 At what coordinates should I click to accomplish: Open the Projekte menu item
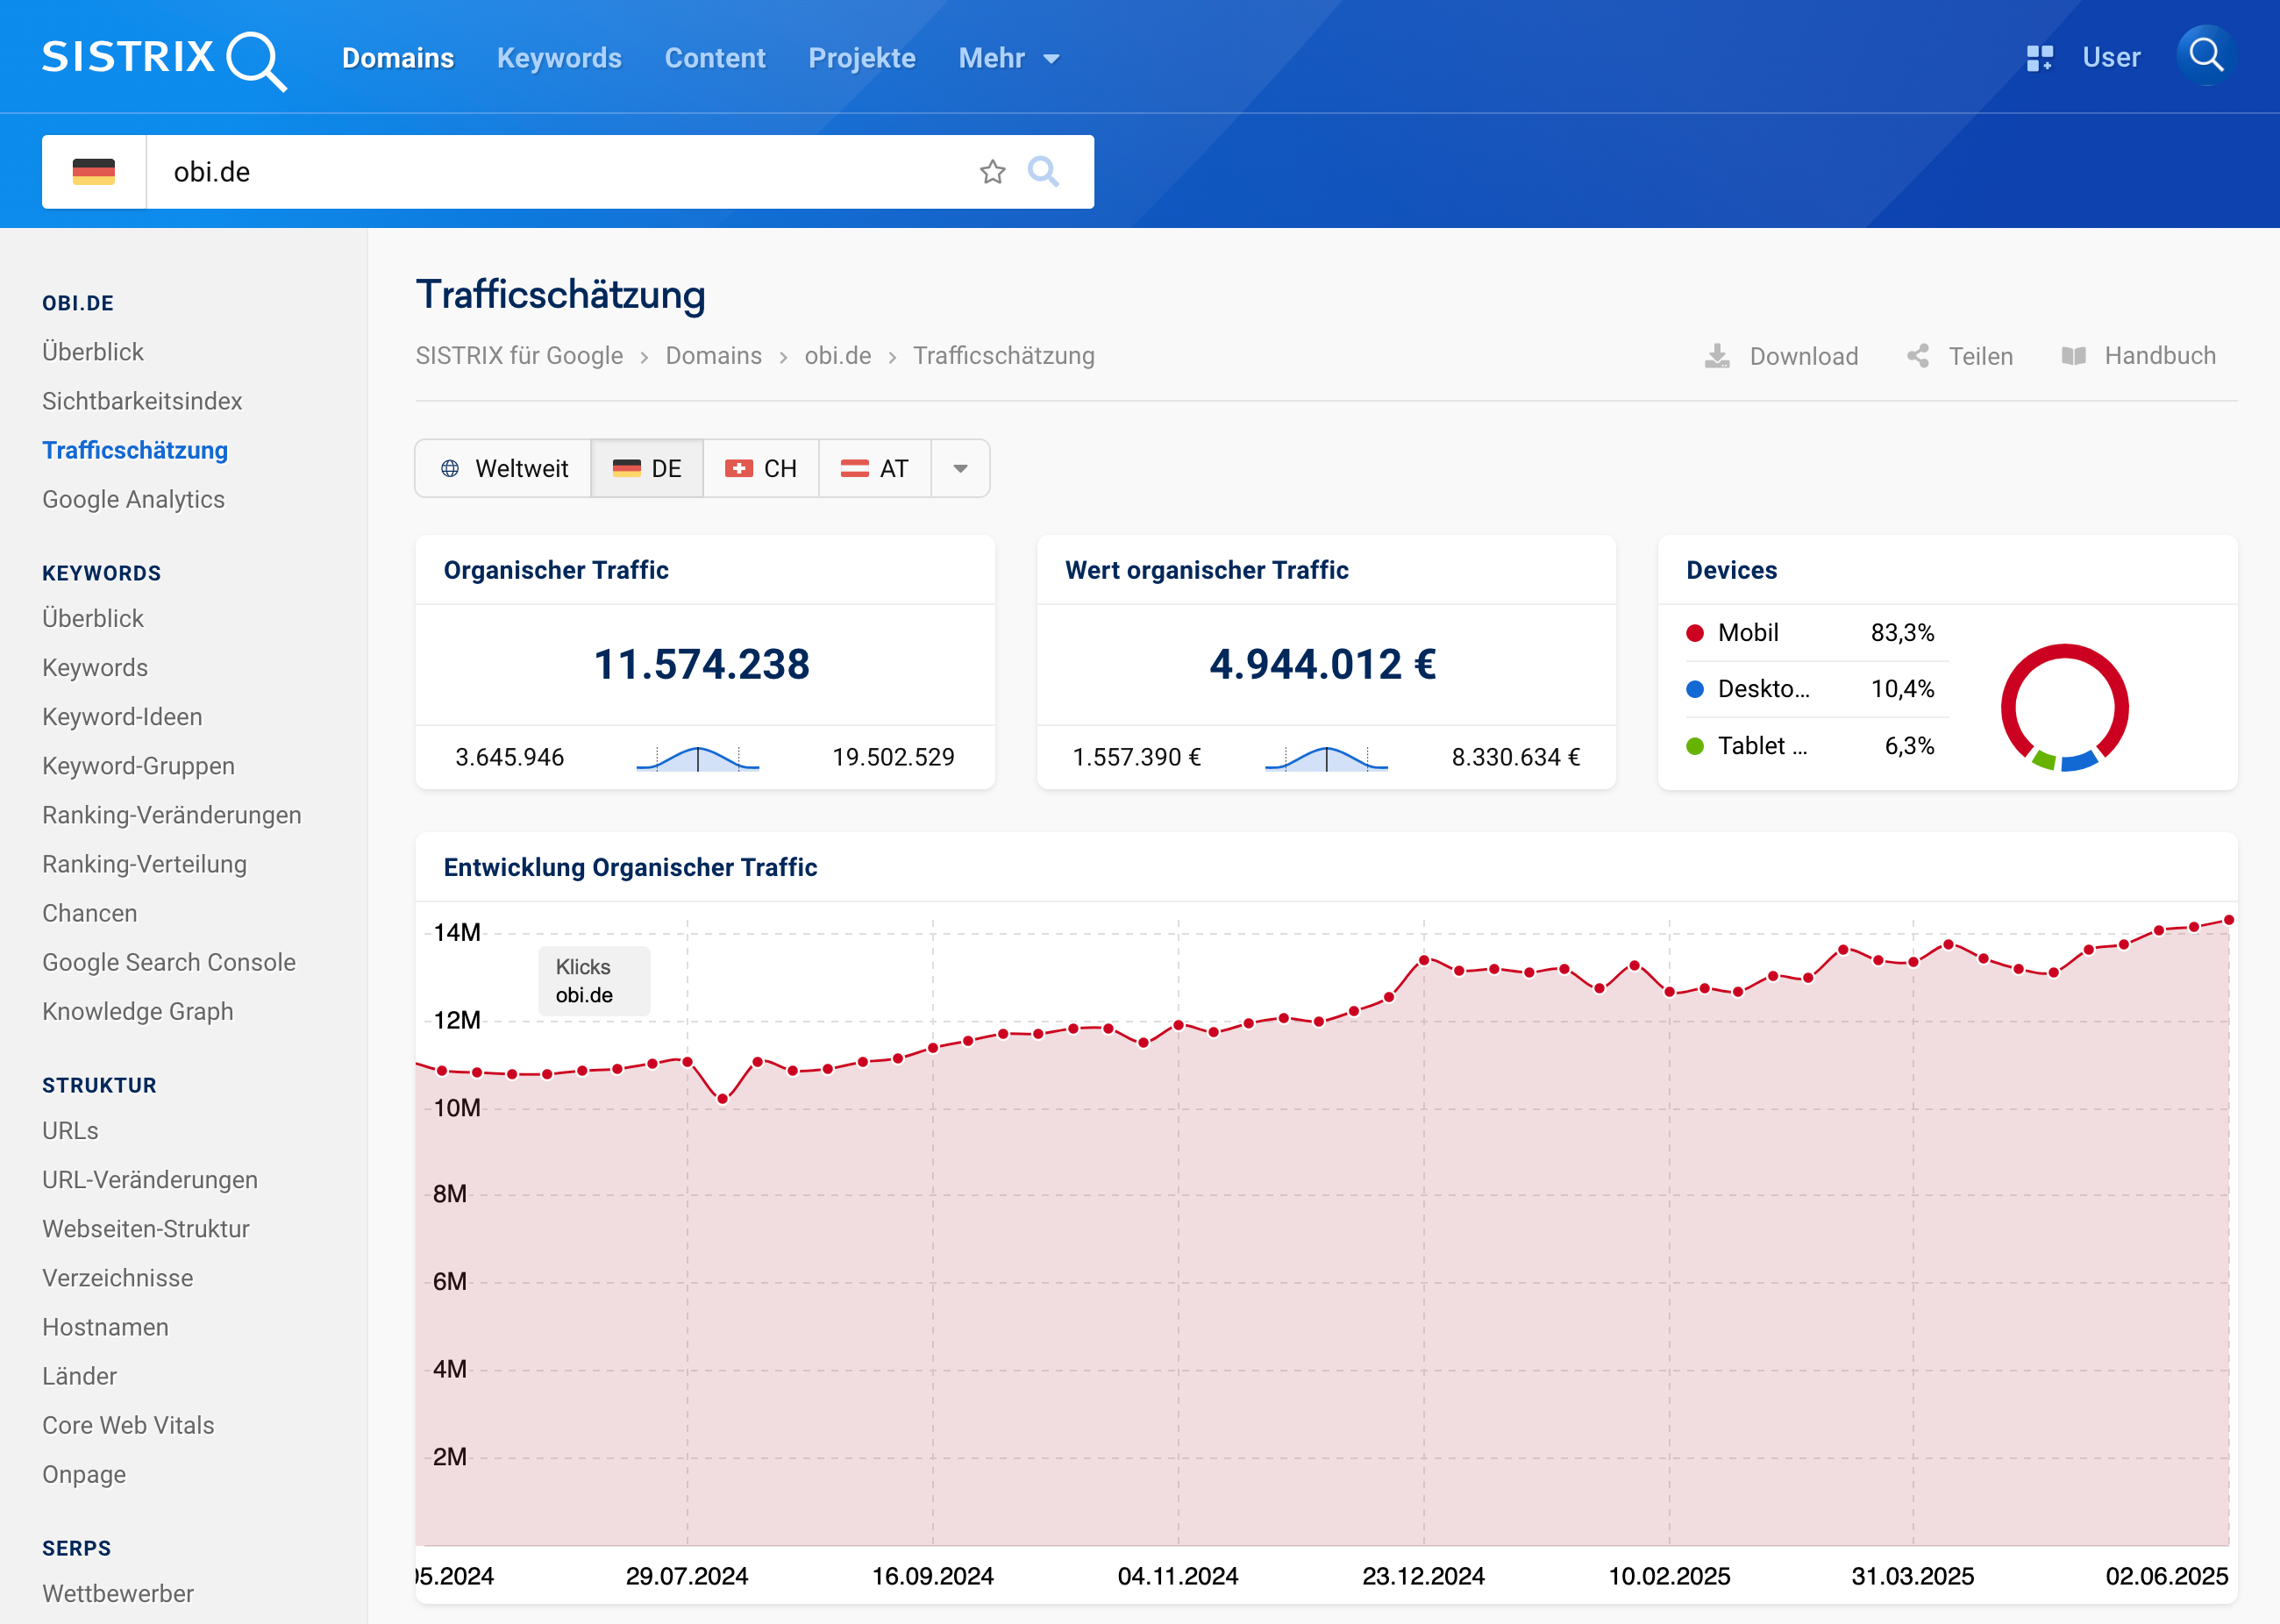(x=862, y=57)
